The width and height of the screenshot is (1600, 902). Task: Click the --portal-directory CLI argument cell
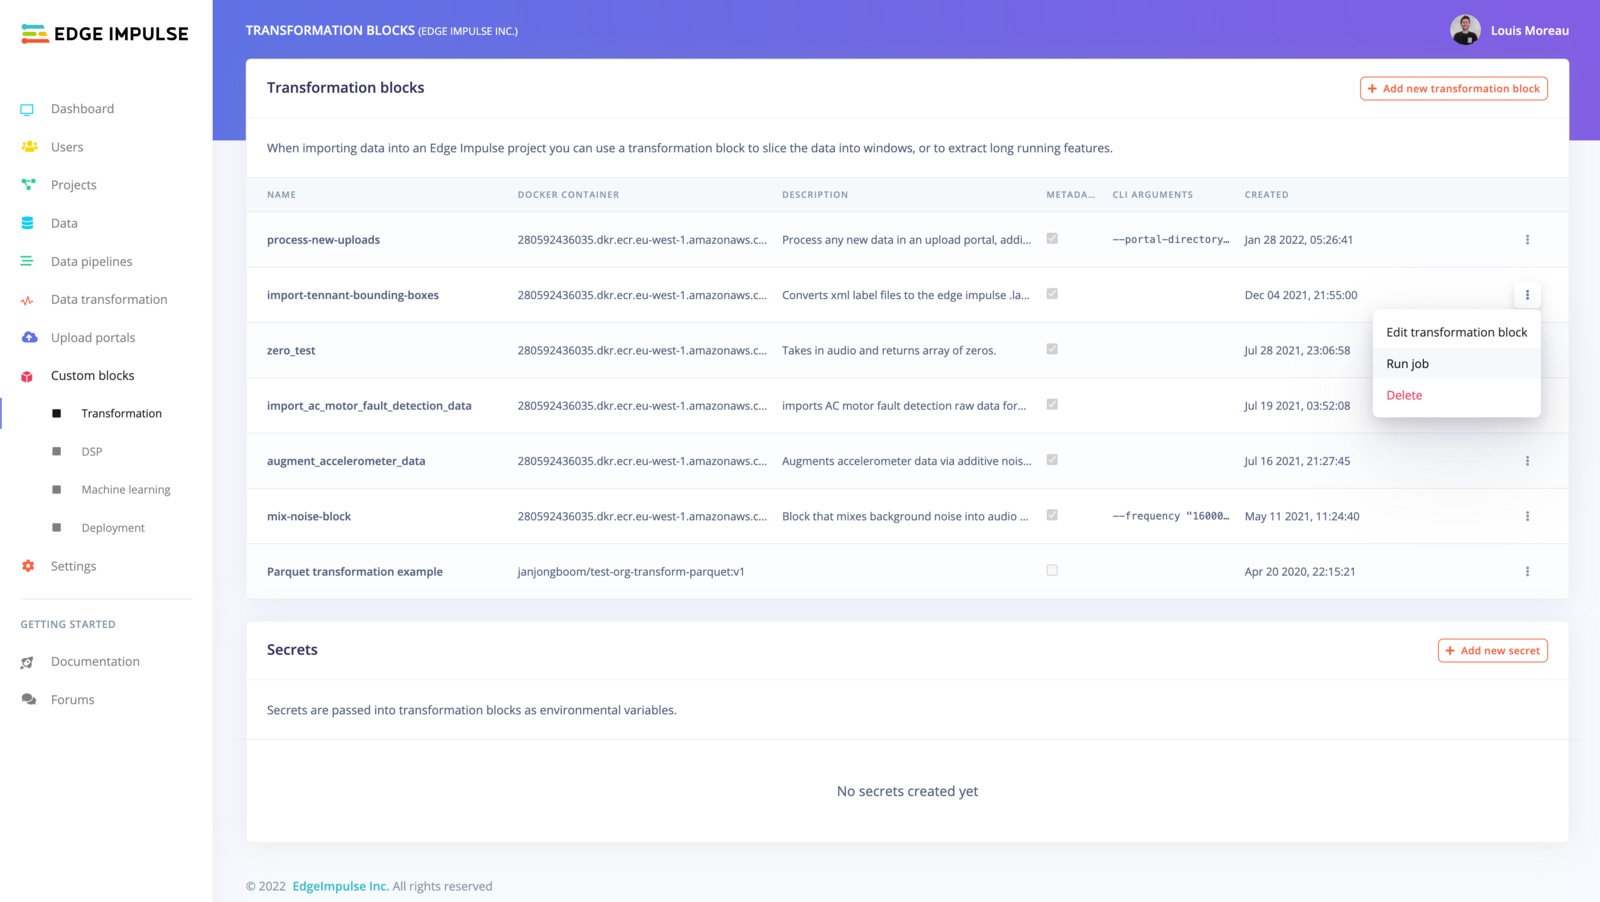pos(1171,240)
